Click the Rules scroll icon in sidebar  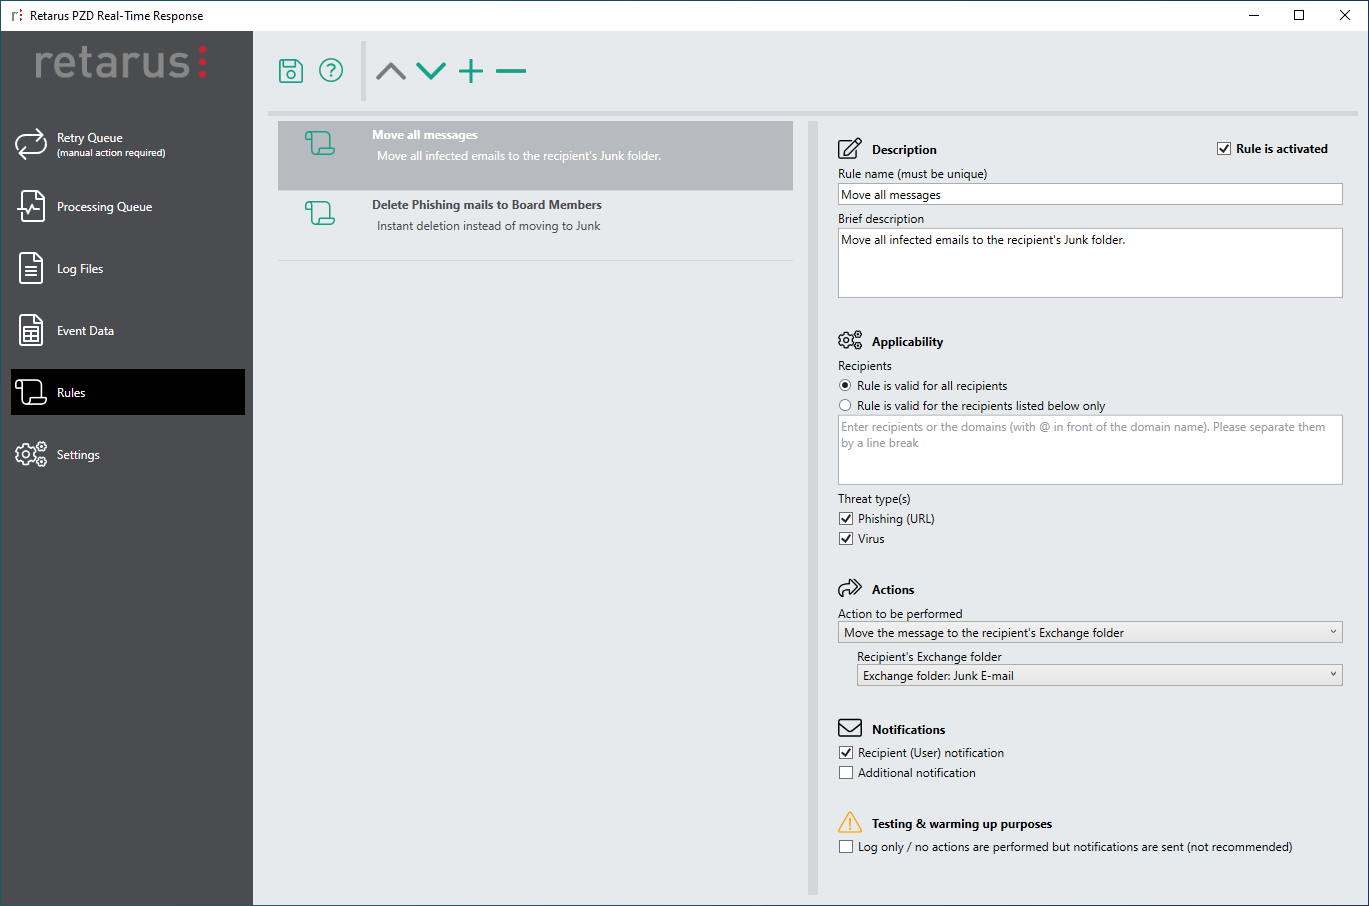[31, 392]
